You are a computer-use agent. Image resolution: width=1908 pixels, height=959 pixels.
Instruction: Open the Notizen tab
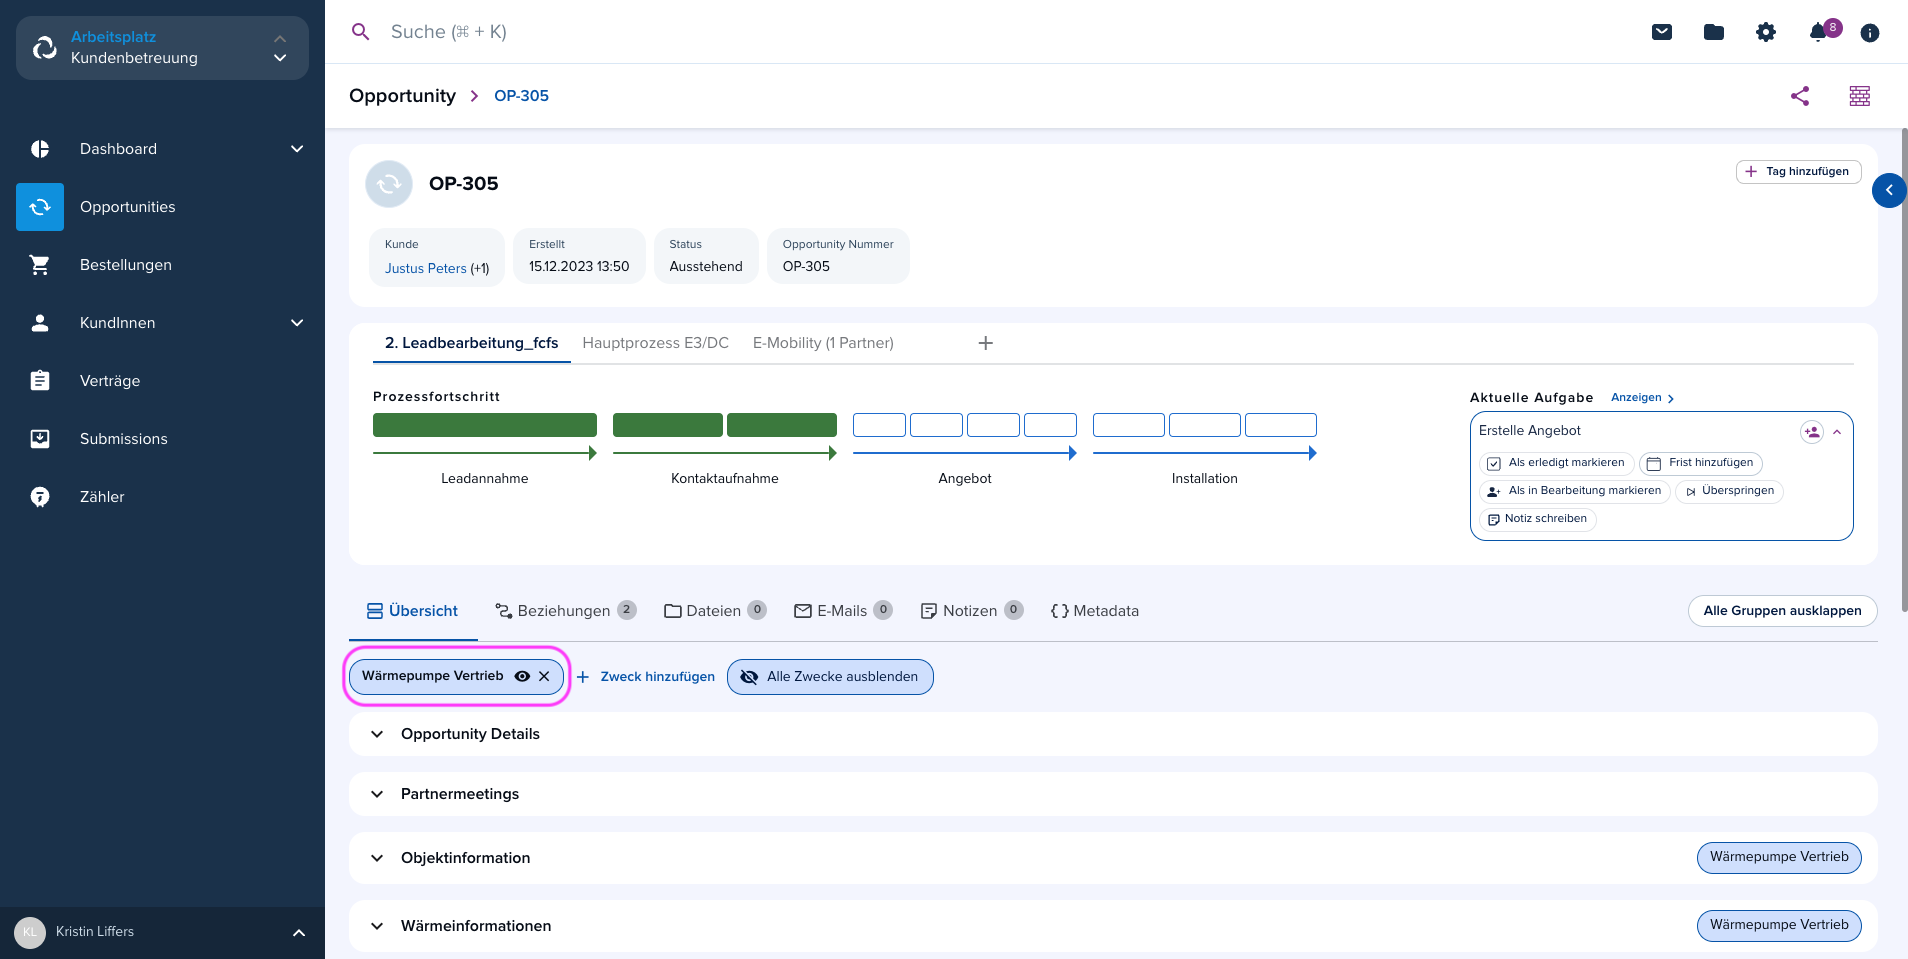point(971,611)
